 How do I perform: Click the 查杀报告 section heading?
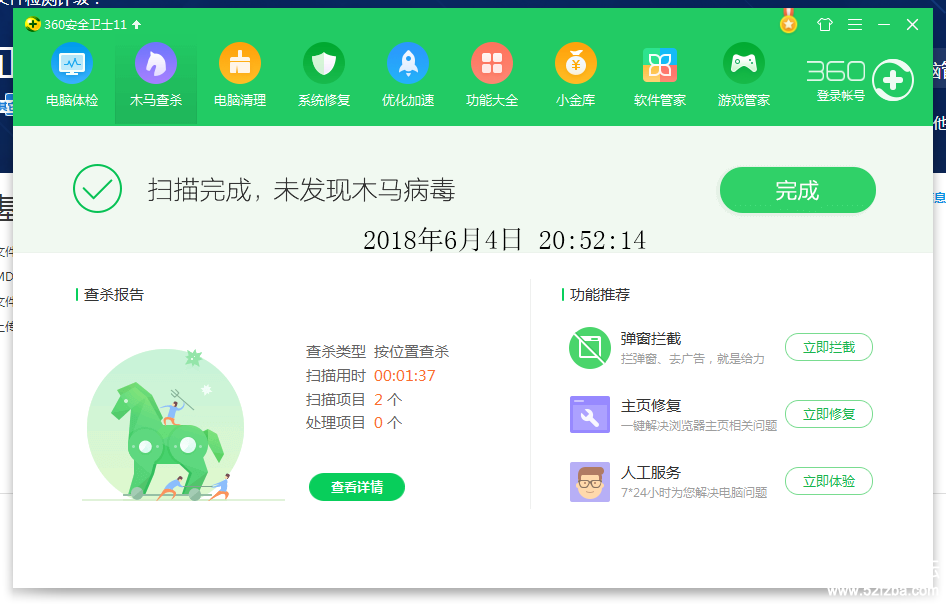point(114,294)
